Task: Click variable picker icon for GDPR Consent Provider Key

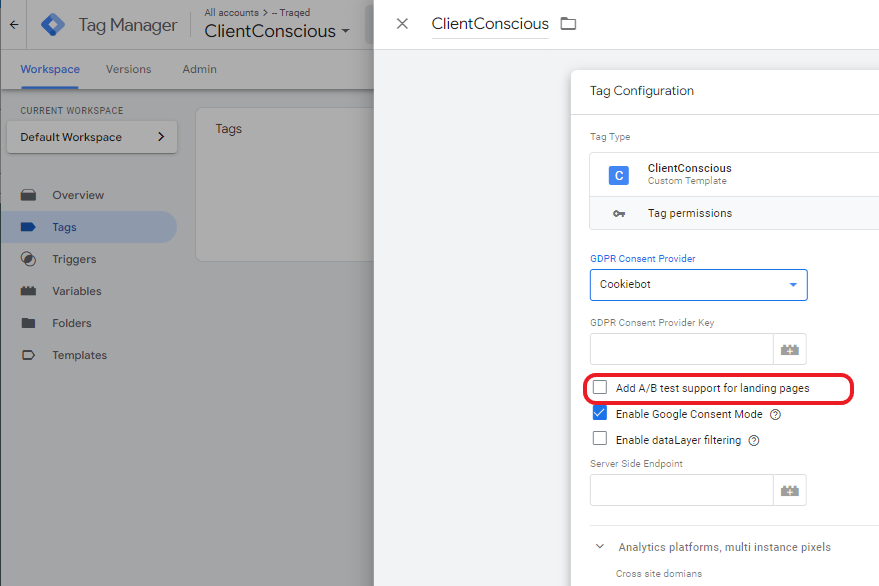Action: point(790,349)
